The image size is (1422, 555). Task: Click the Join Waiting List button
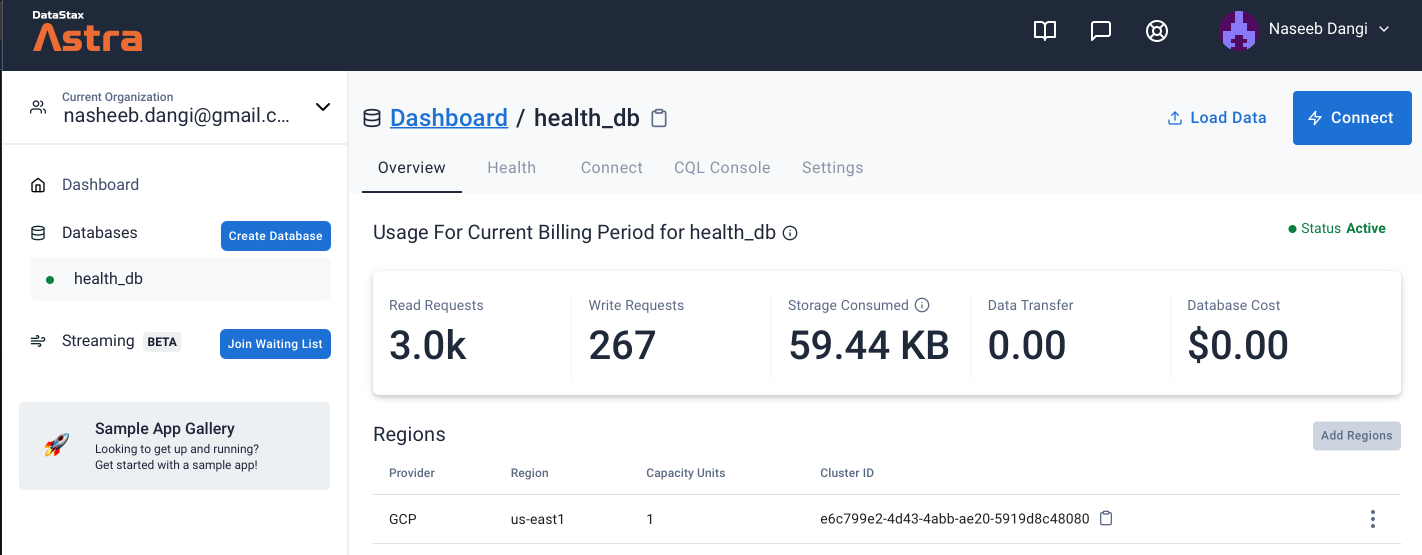coord(275,344)
